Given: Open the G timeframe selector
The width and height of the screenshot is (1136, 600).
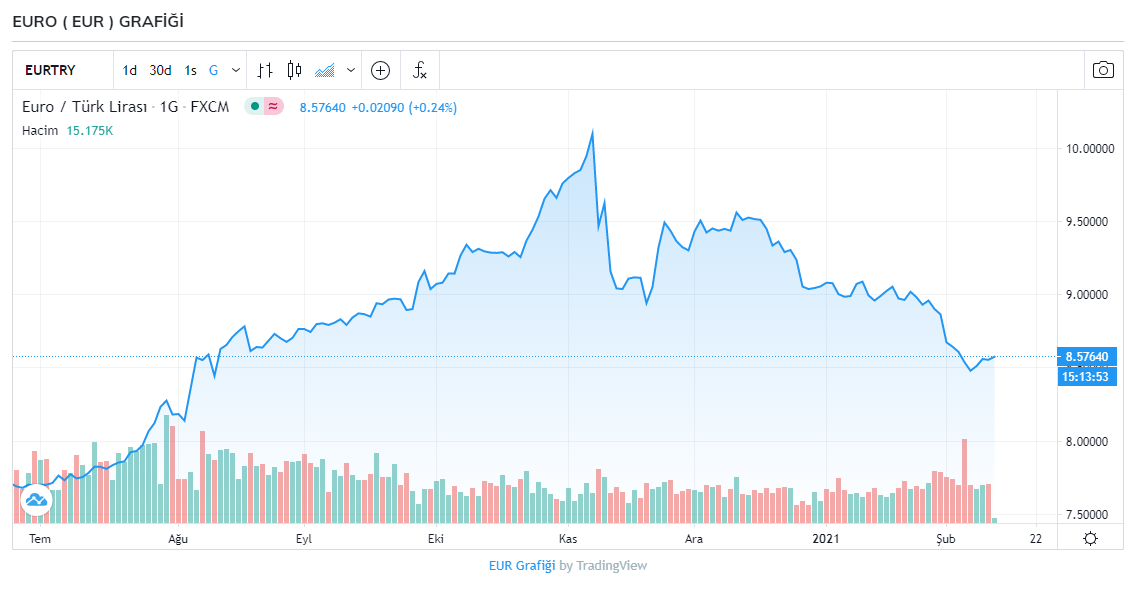Looking at the screenshot, I should click(x=212, y=70).
